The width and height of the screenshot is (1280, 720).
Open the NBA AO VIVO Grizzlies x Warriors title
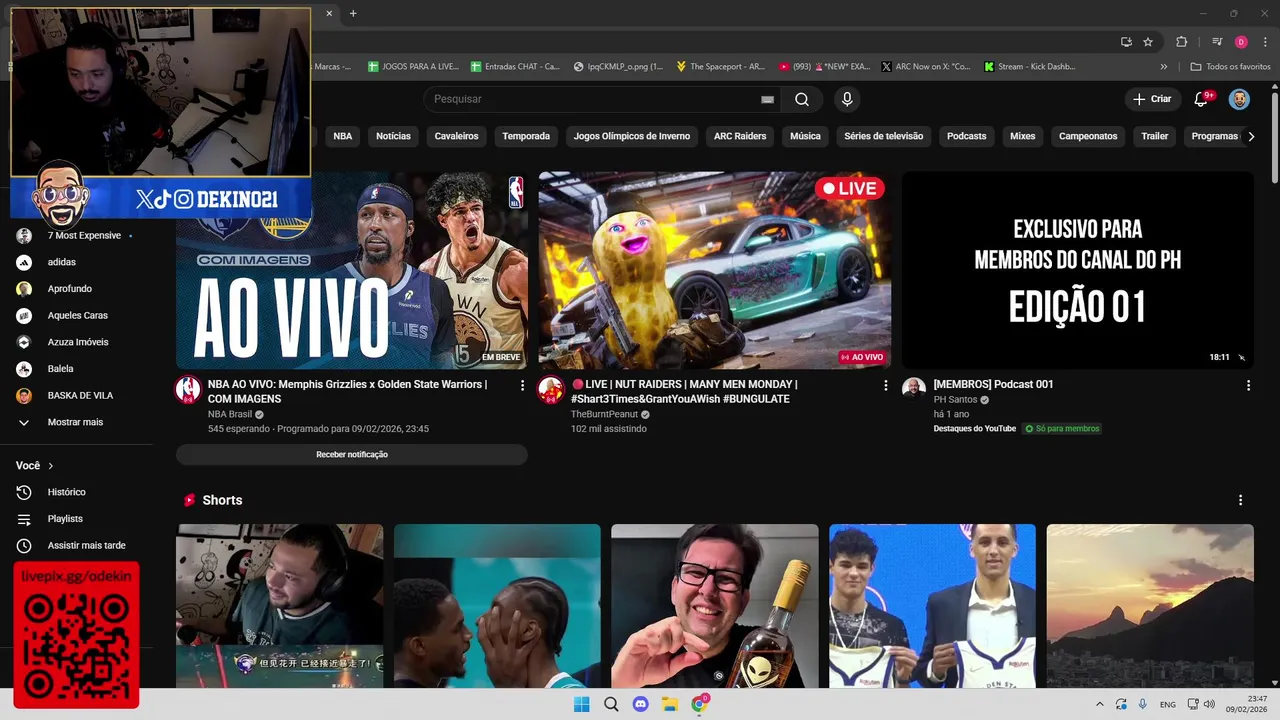[x=348, y=391]
